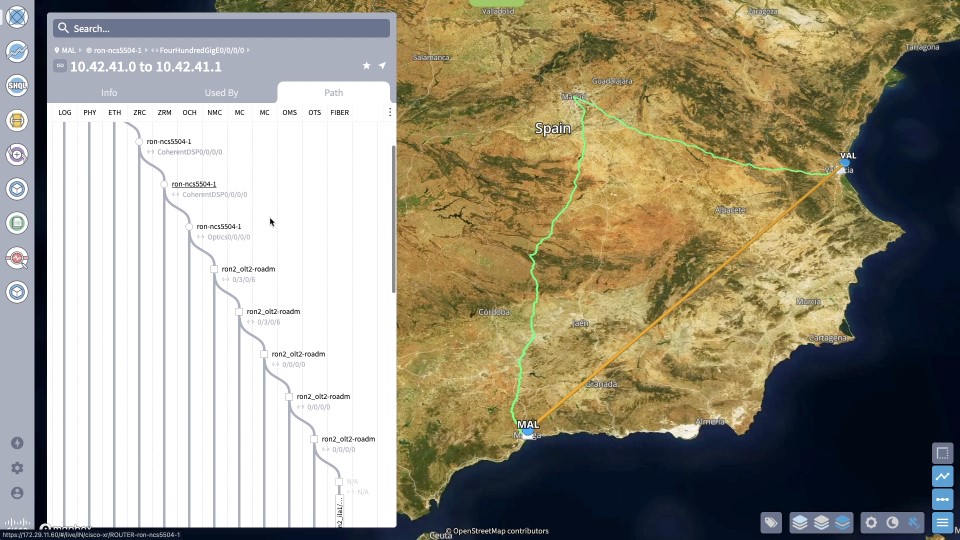Expand the chevron after FourHundredGigE0/0/0/0

pos(248,50)
